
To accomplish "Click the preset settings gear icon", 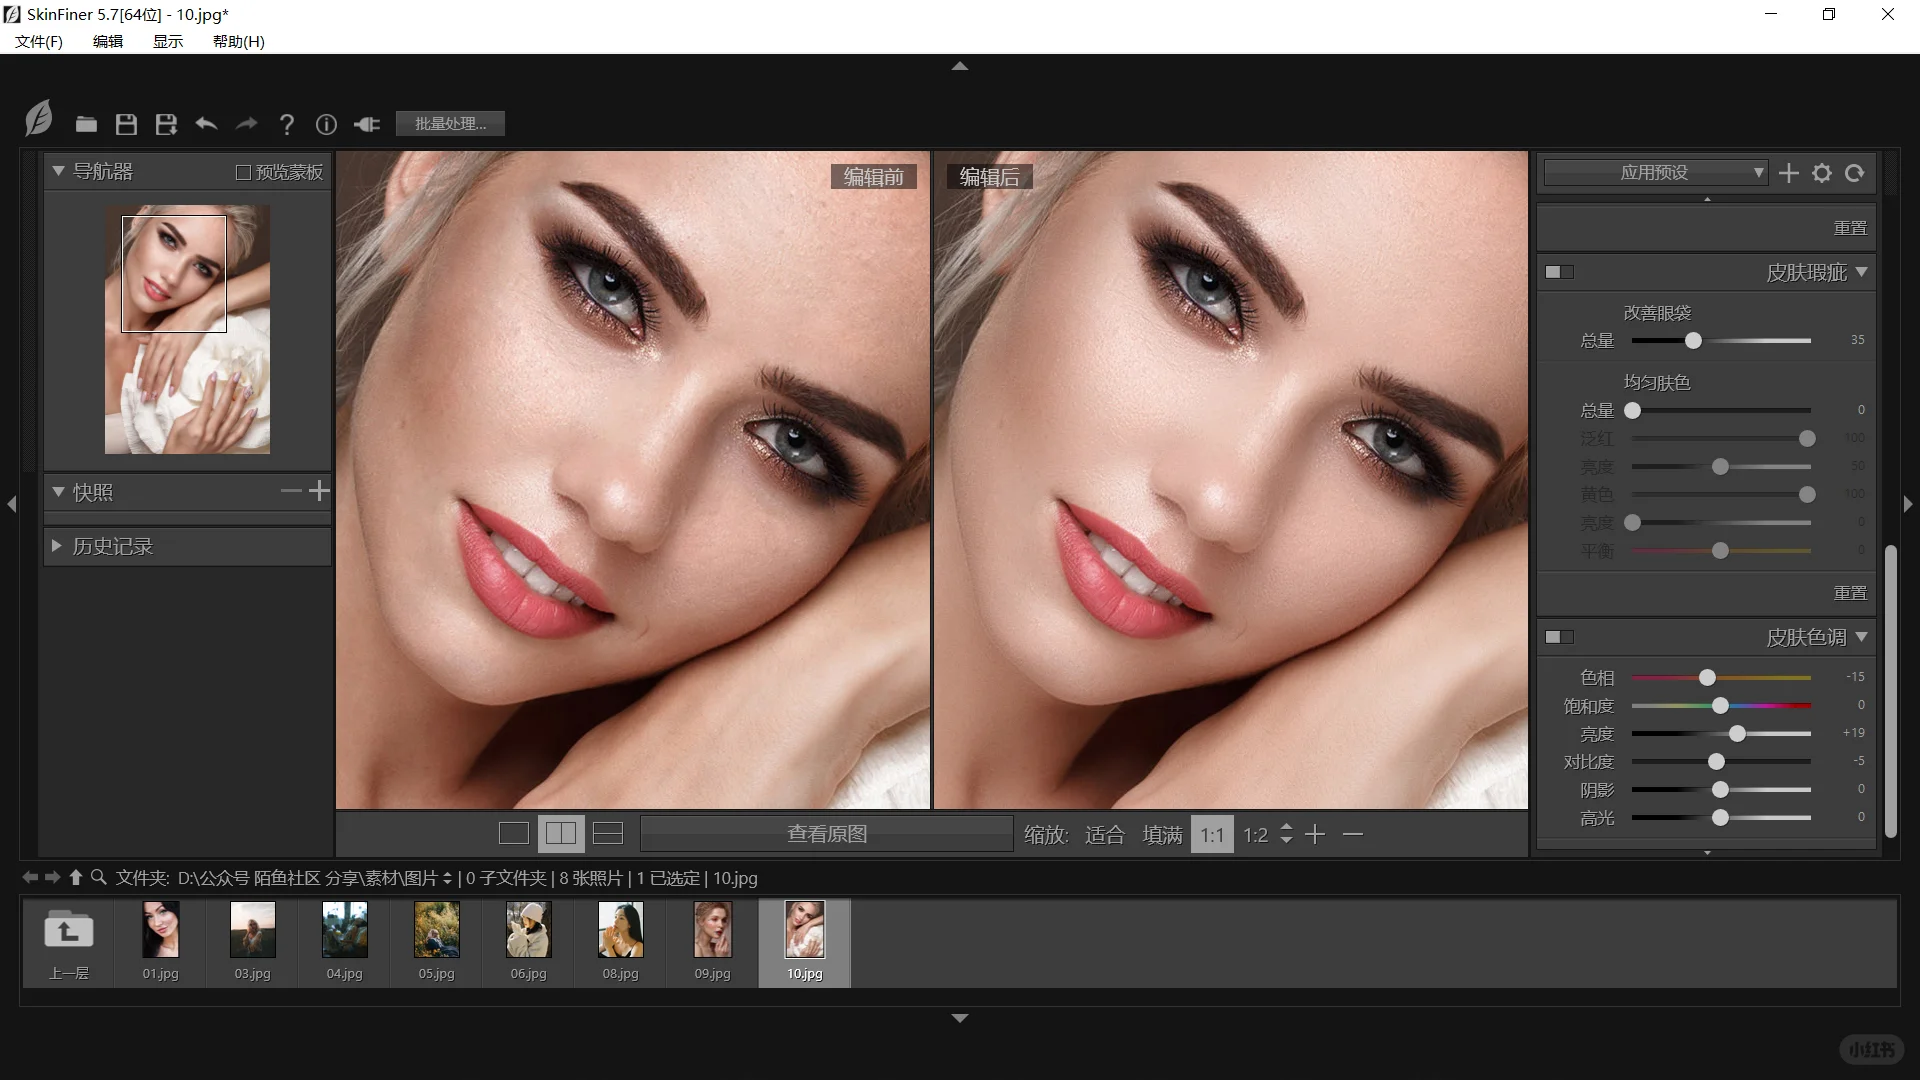I will [1822, 173].
